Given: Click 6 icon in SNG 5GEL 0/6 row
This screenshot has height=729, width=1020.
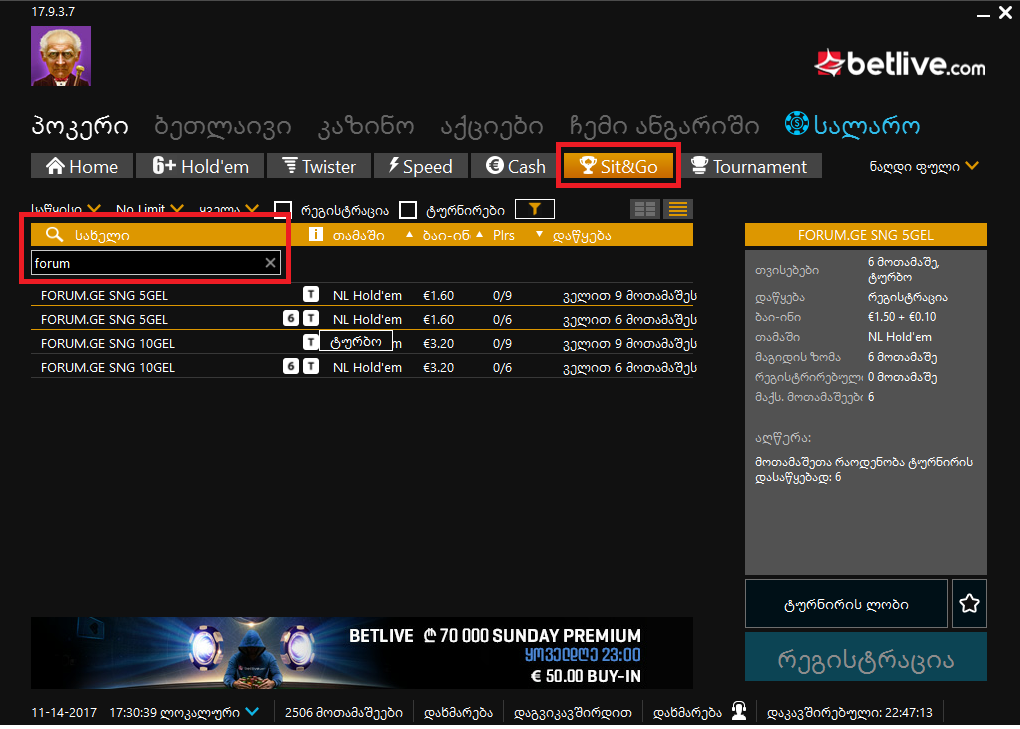Looking at the screenshot, I should click(291, 319).
